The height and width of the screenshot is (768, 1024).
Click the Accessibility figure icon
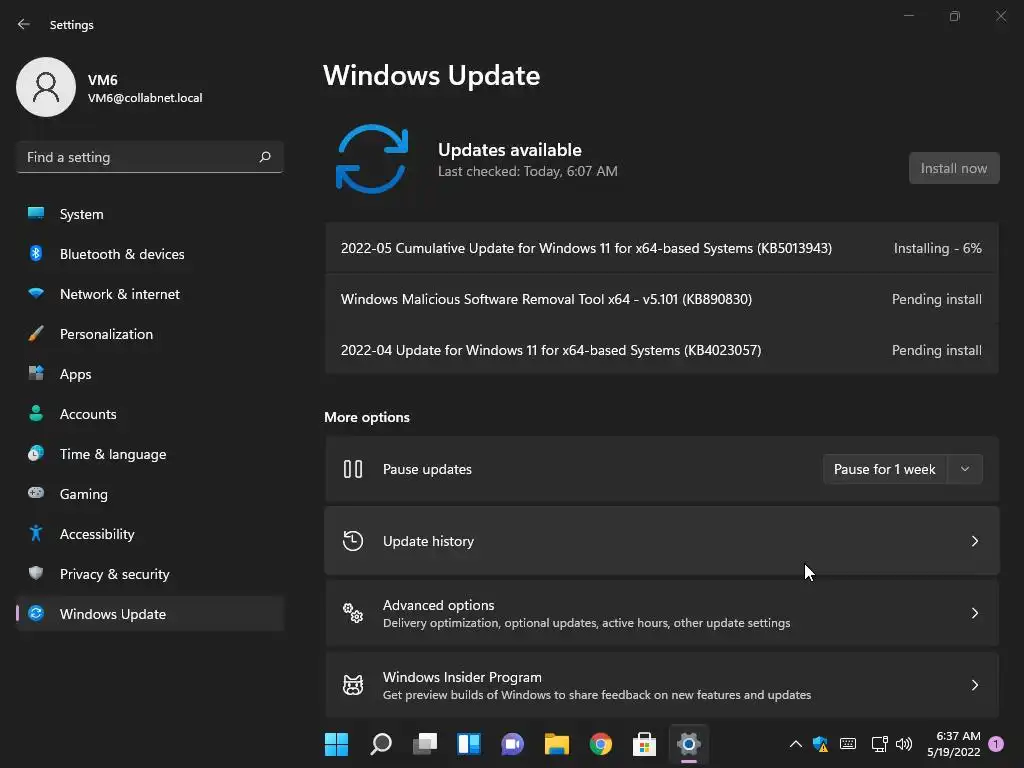[36, 534]
